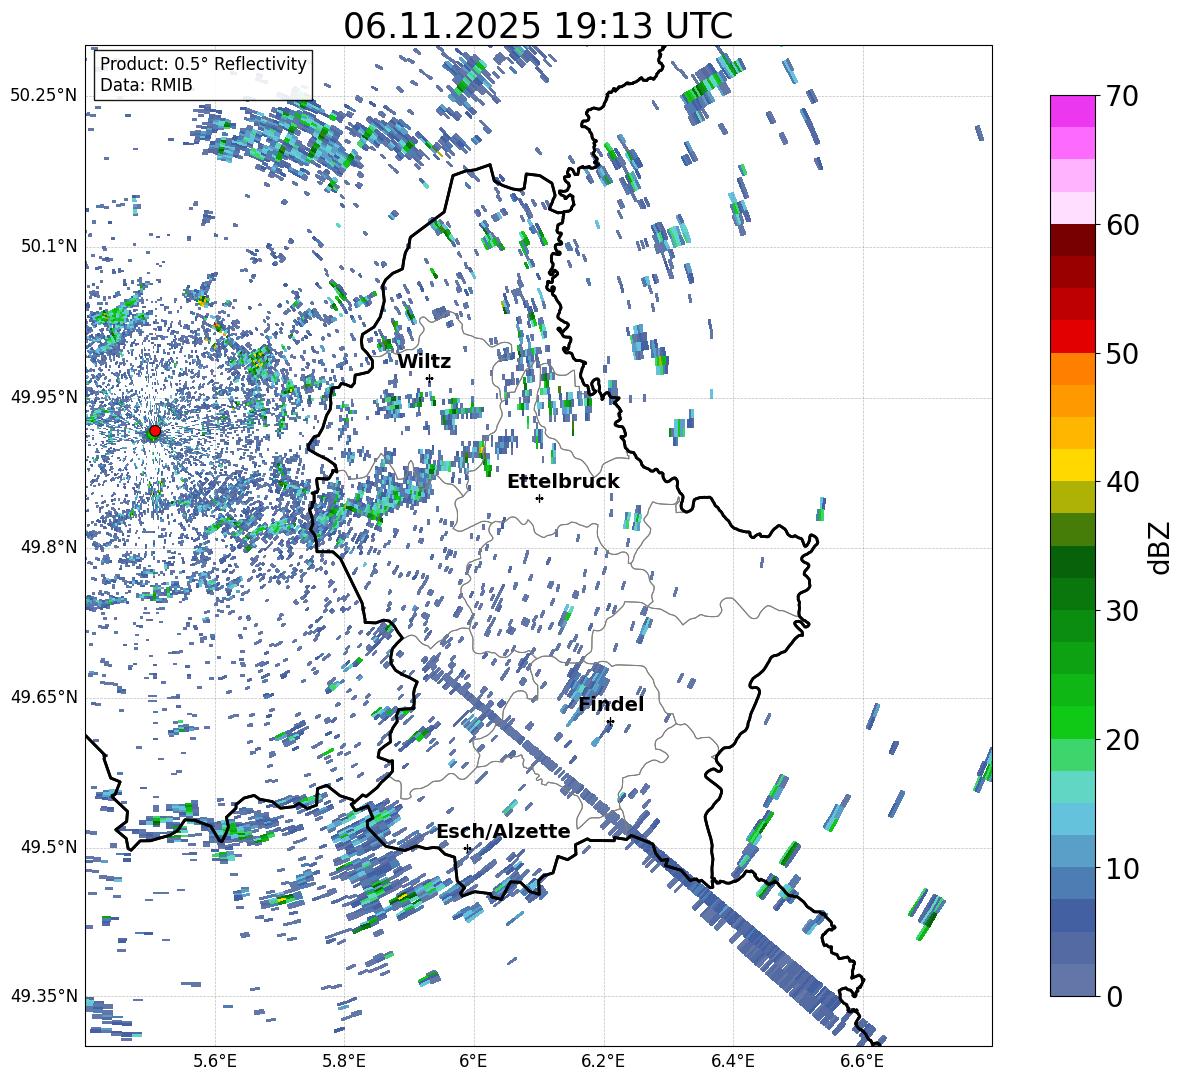Screen dimensions: 1184x1081
Task: Click the colorbar tick label 30
Action: point(1122,611)
